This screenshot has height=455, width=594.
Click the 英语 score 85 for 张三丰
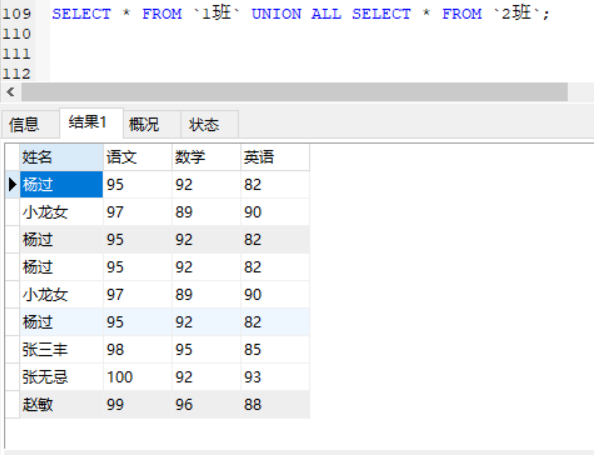275,349
